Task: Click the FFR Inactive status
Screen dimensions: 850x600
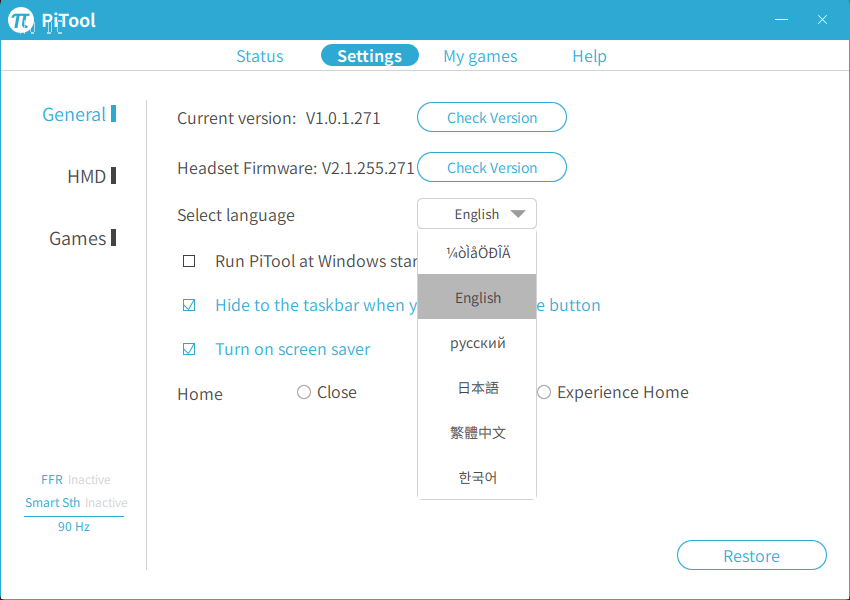Action: click(x=75, y=480)
